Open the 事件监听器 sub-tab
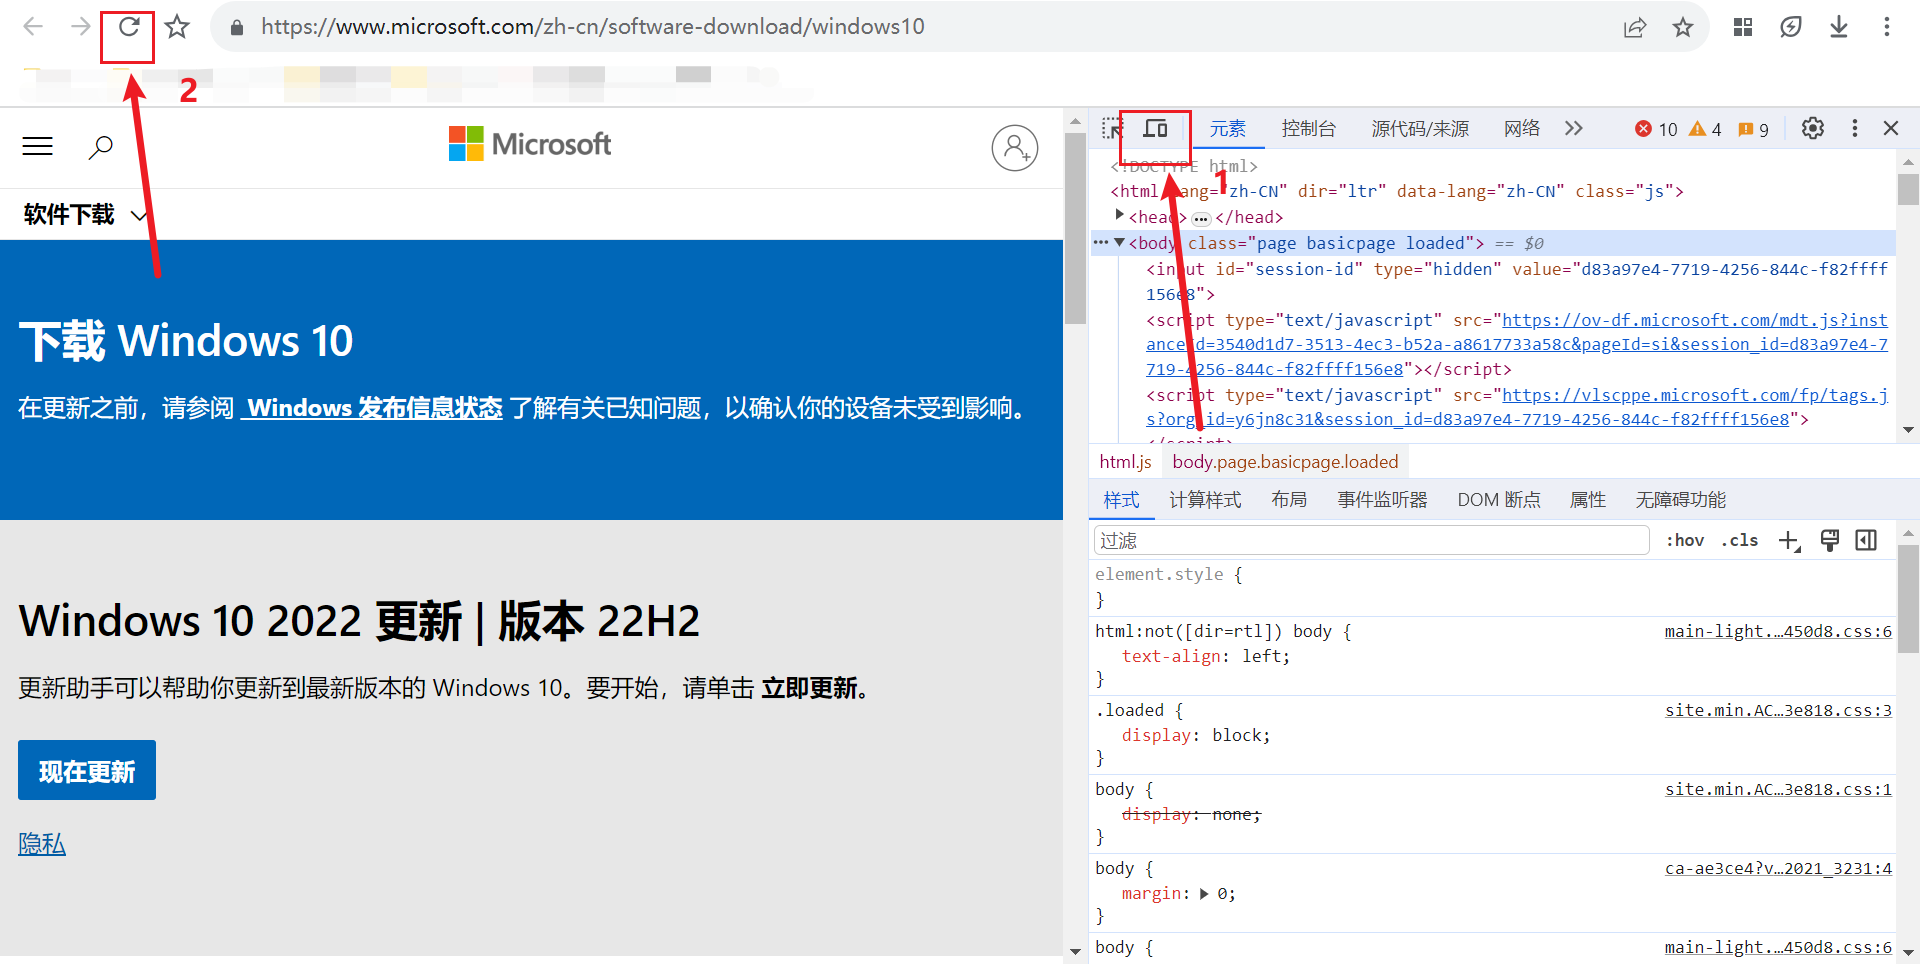1920x964 pixels. 1383,500
